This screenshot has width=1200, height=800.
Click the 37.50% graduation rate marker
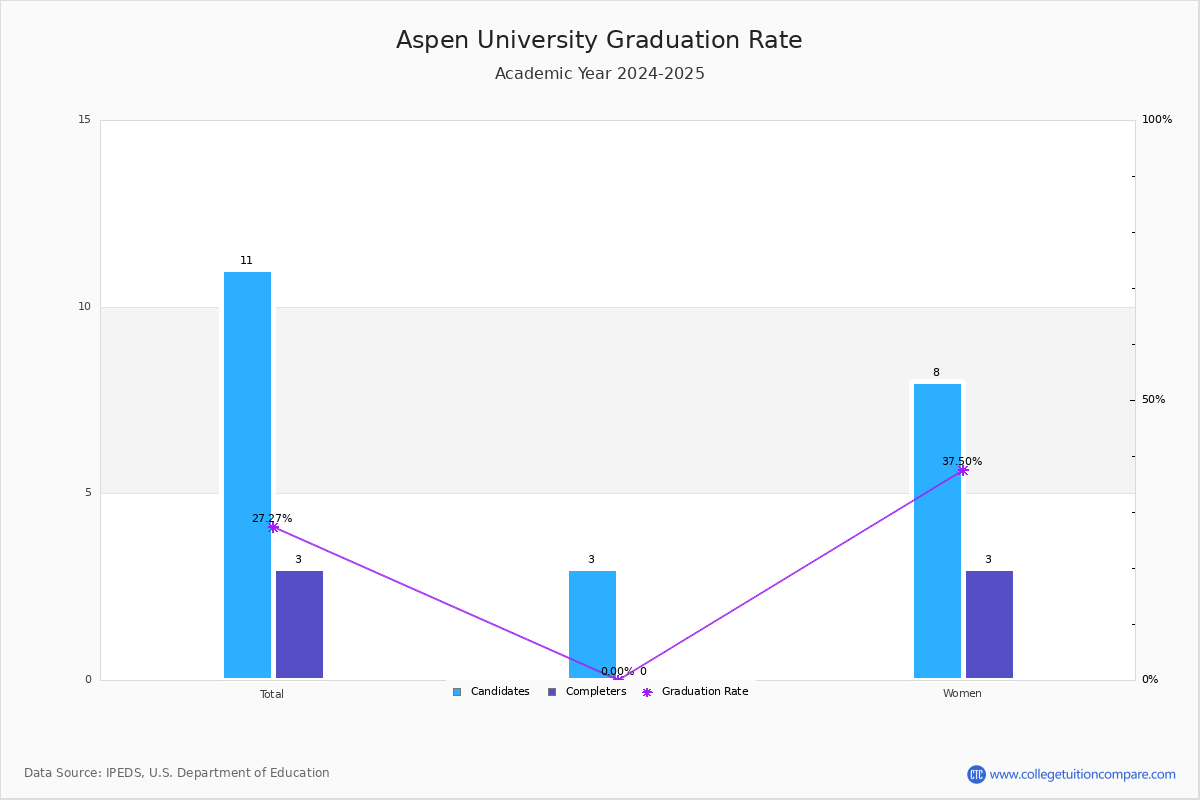[x=962, y=470]
